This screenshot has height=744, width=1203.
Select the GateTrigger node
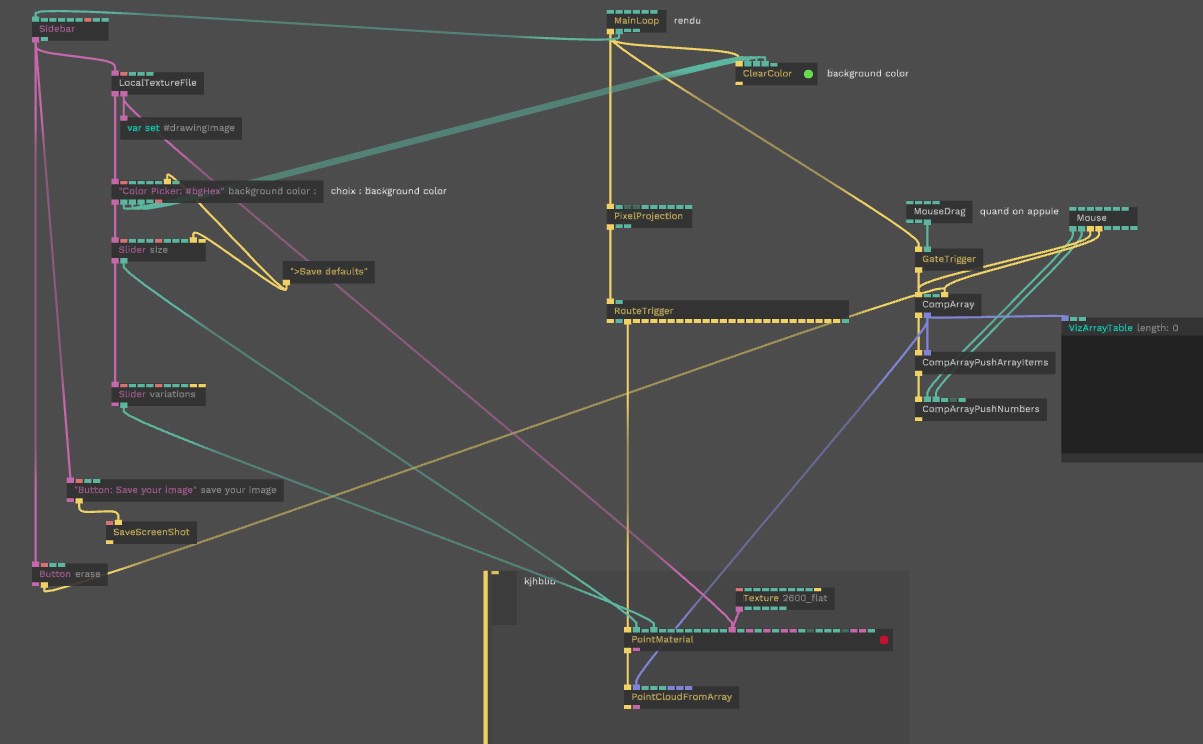click(948, 259)
